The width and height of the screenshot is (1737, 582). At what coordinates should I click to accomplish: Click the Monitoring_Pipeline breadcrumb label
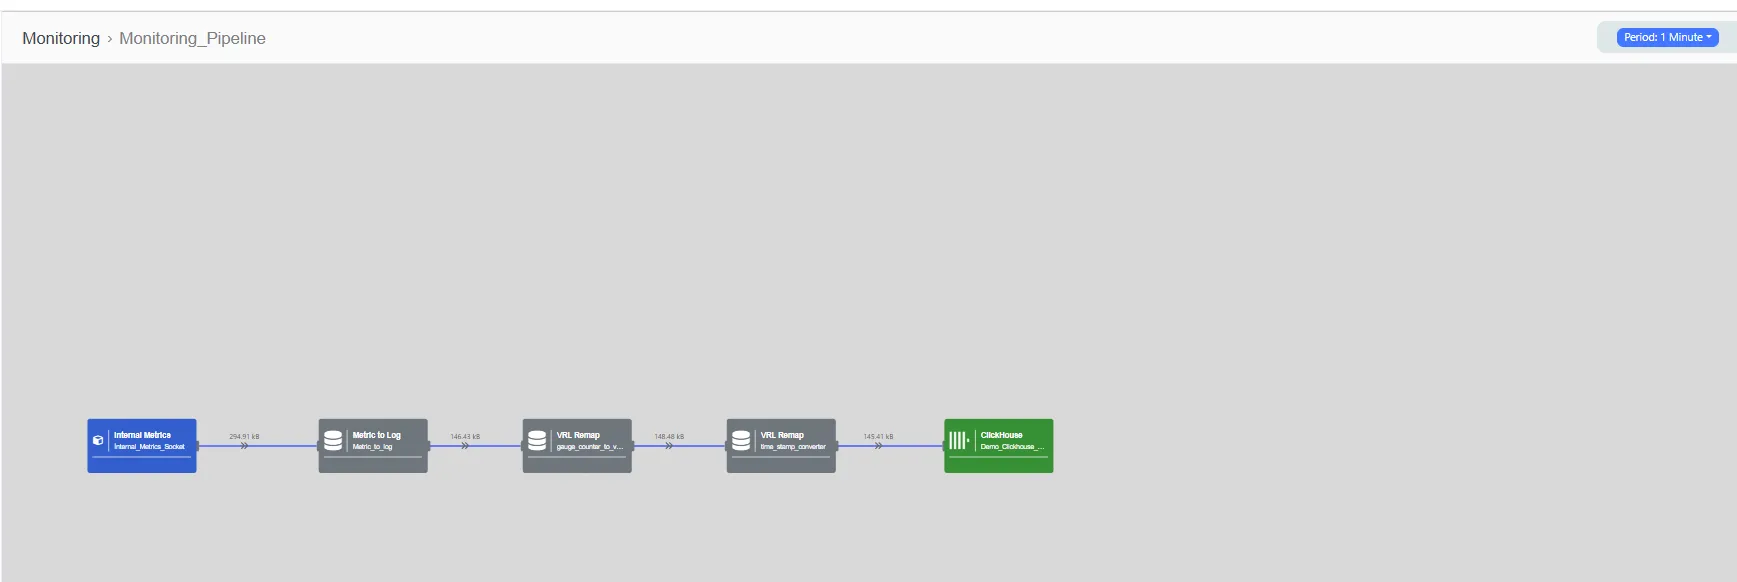point(192,38)
